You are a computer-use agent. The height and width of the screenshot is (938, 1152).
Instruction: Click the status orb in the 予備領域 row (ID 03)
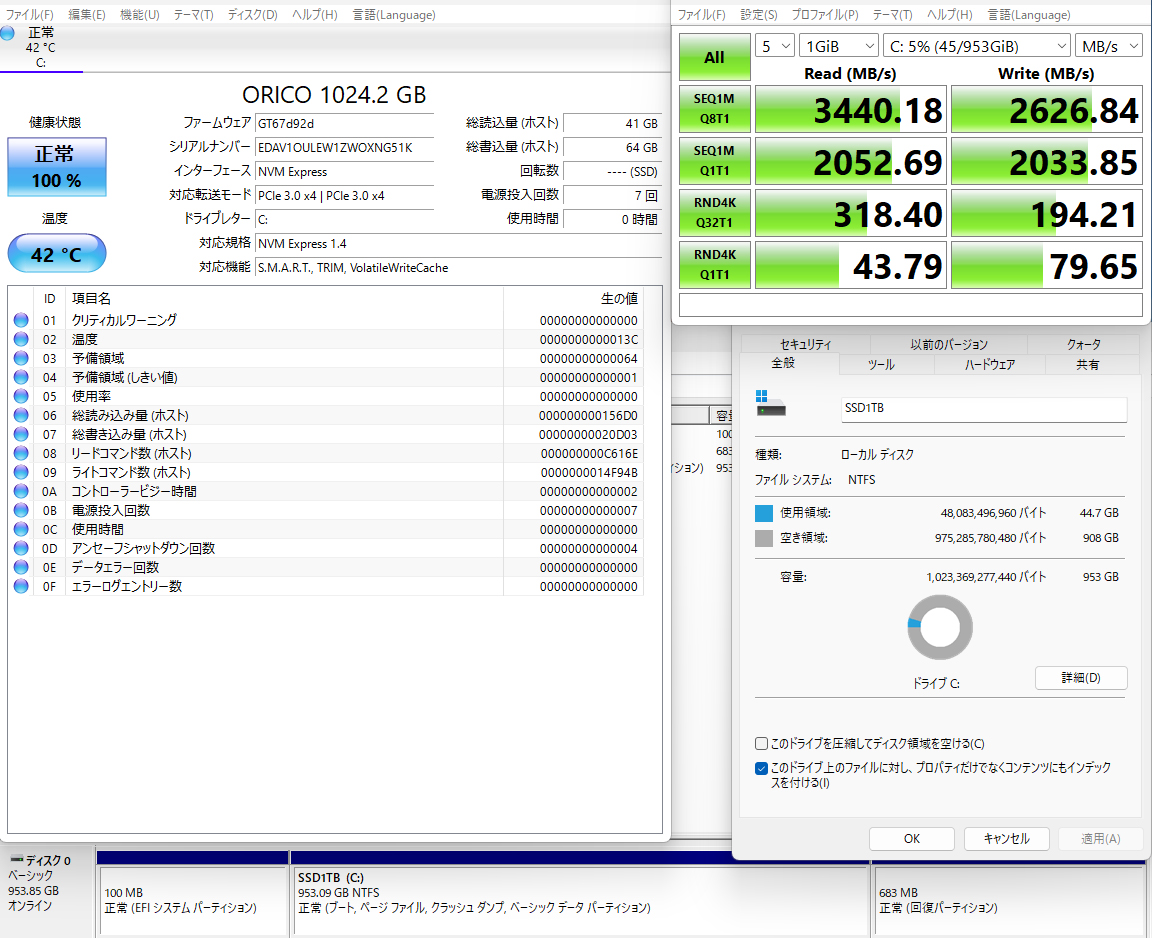(21, 358)
